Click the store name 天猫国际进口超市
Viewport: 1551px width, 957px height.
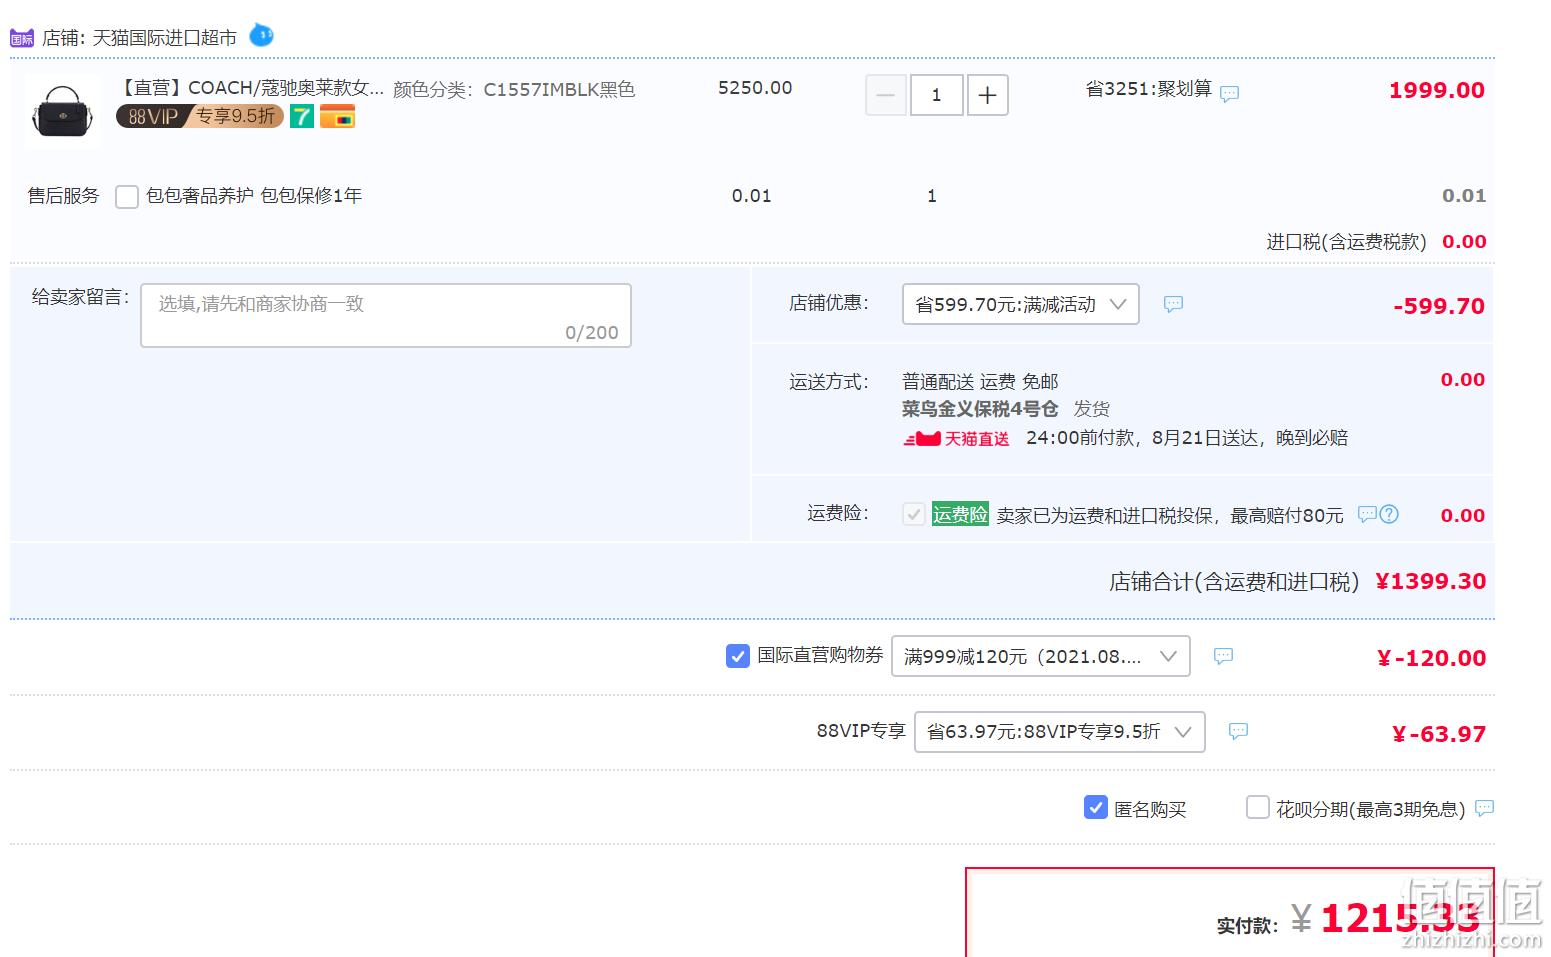(x=165, y=38)
